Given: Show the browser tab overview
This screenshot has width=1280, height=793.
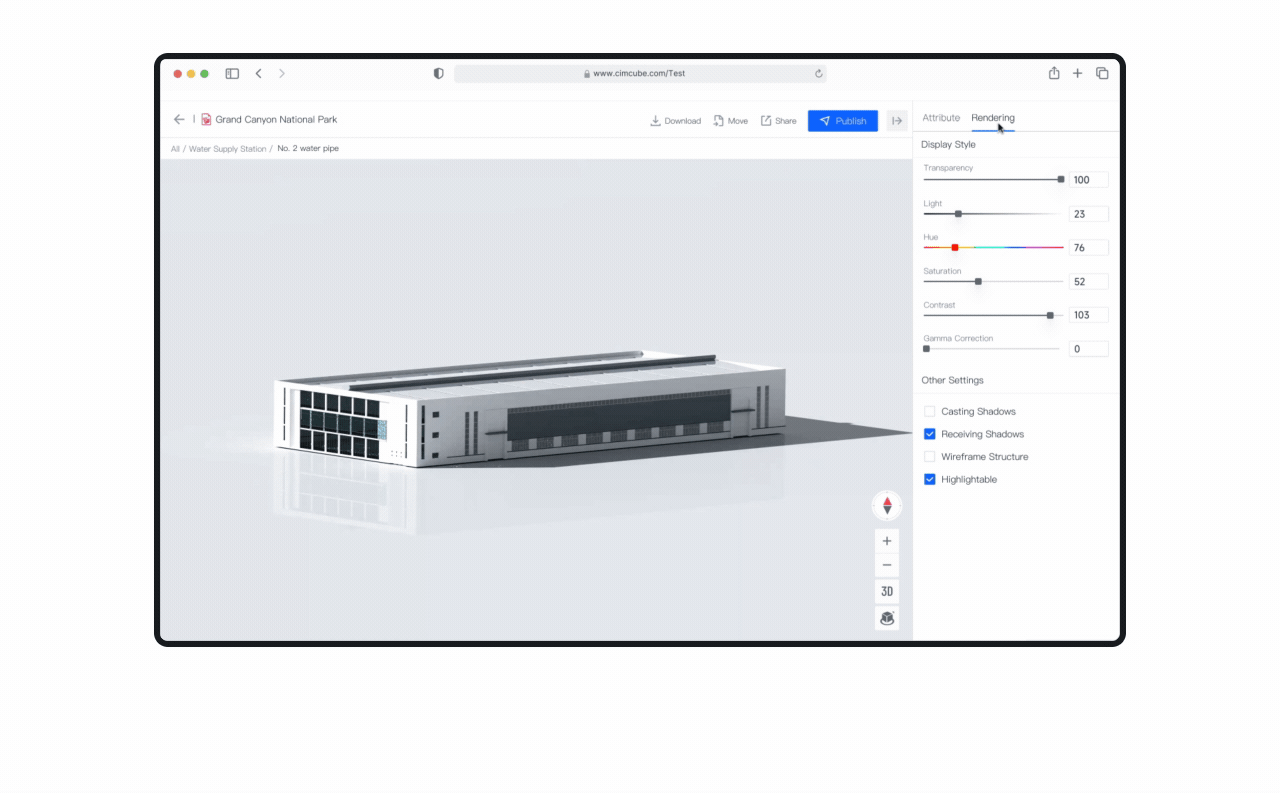Looking at the screenshot, I should [1102, 73].
